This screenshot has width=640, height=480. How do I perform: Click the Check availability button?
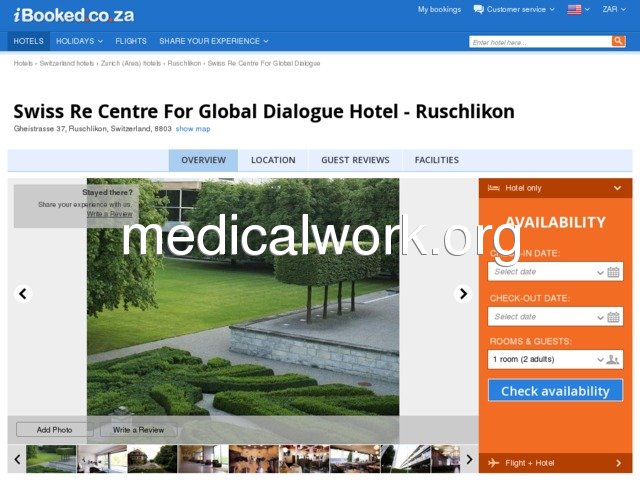pyautogui.click(x=555, y=391)
